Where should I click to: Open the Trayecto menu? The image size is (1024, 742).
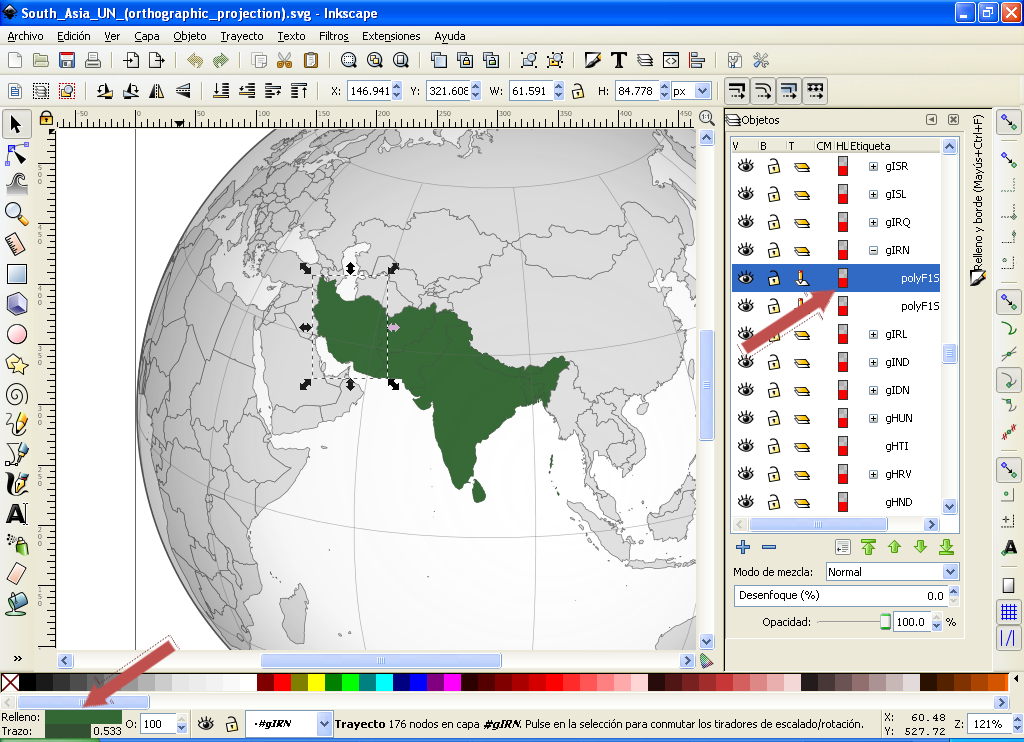(242, 36)
